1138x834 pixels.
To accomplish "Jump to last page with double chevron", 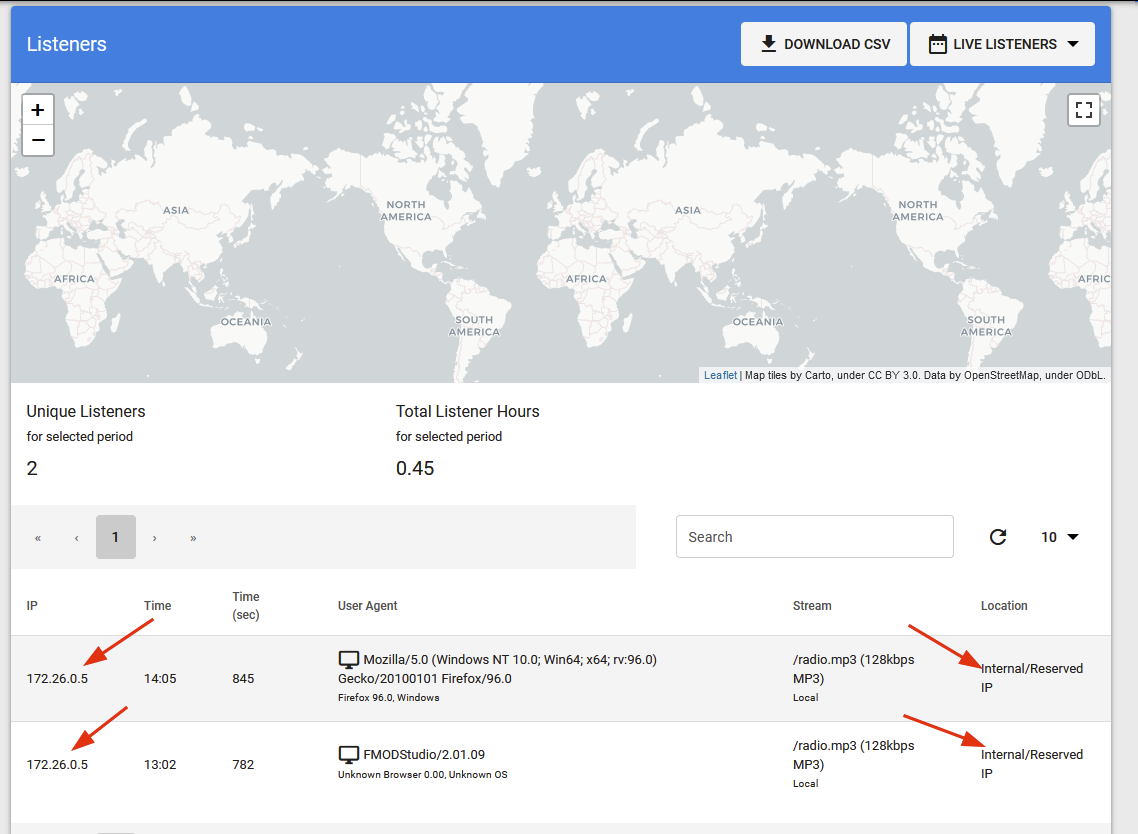I will (x=193, y=537).
